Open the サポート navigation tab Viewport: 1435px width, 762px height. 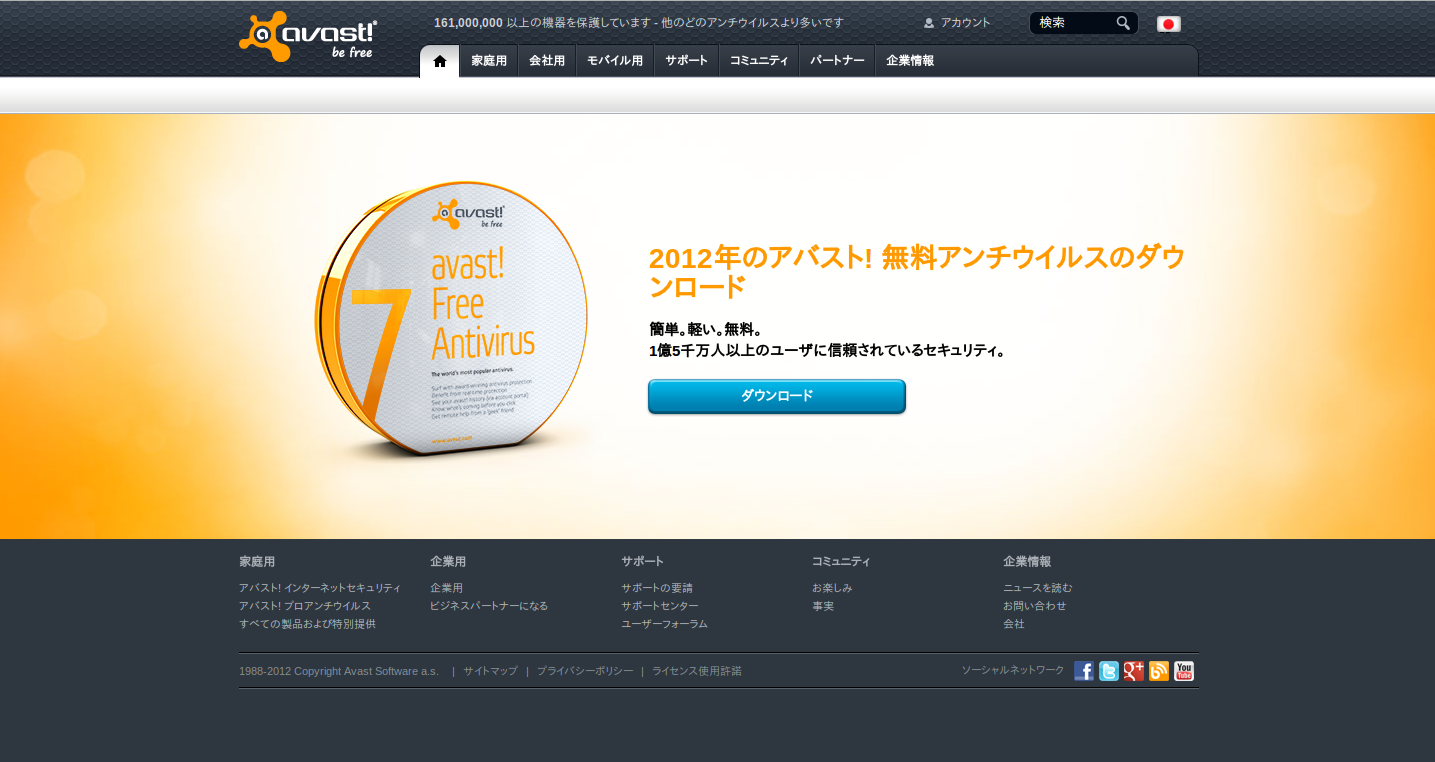coord(687,61)
